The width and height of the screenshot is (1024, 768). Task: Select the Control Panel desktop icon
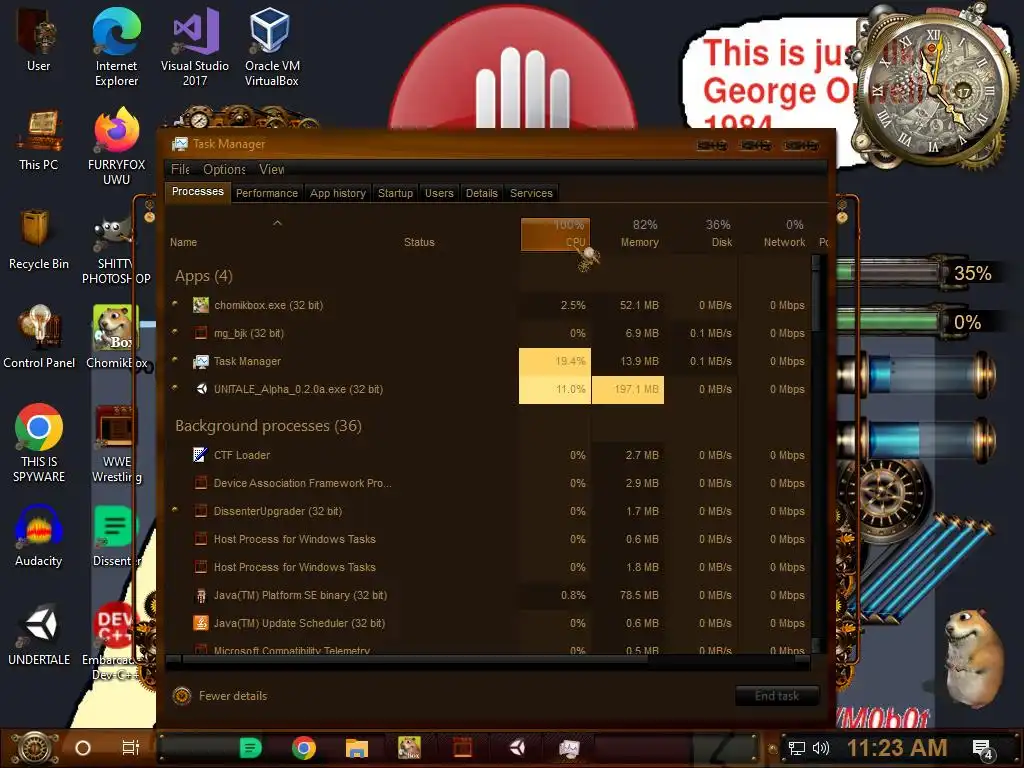tap(39, 338)
